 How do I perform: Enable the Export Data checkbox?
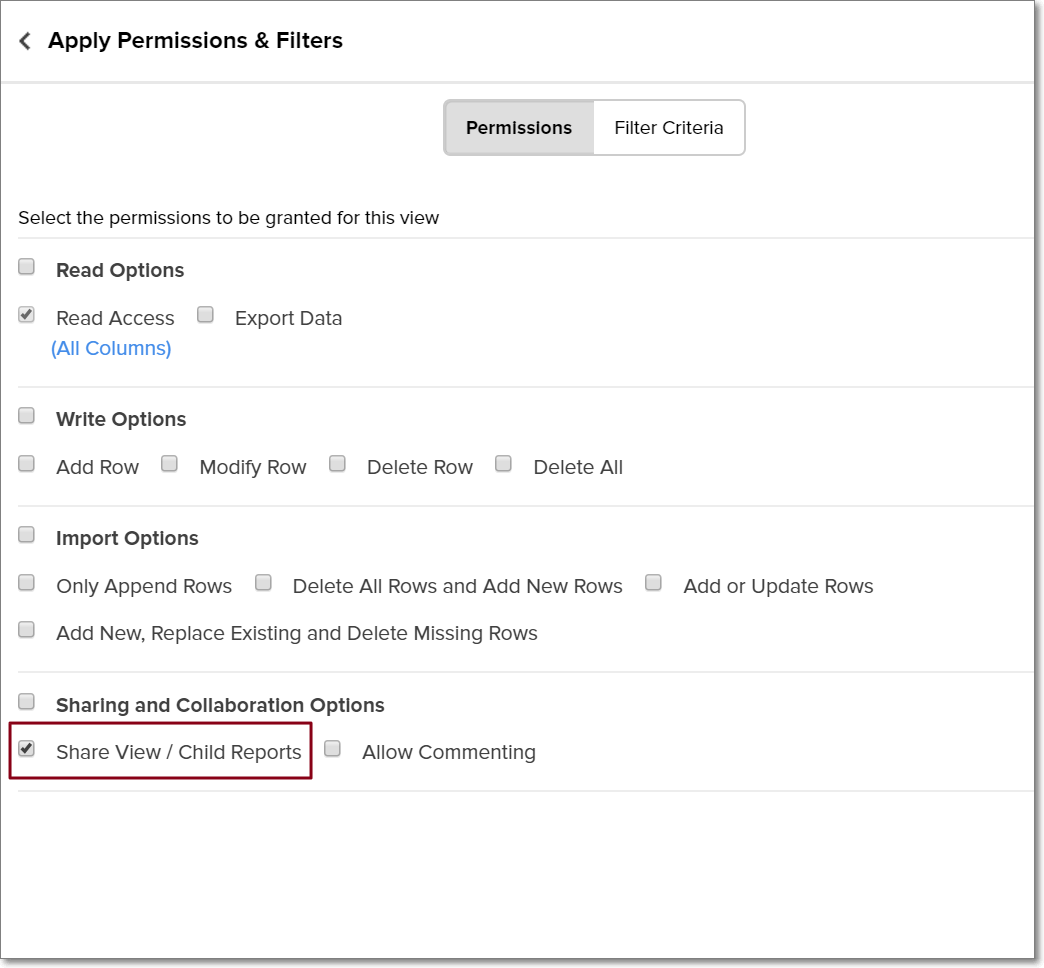[x=206, y=314]
